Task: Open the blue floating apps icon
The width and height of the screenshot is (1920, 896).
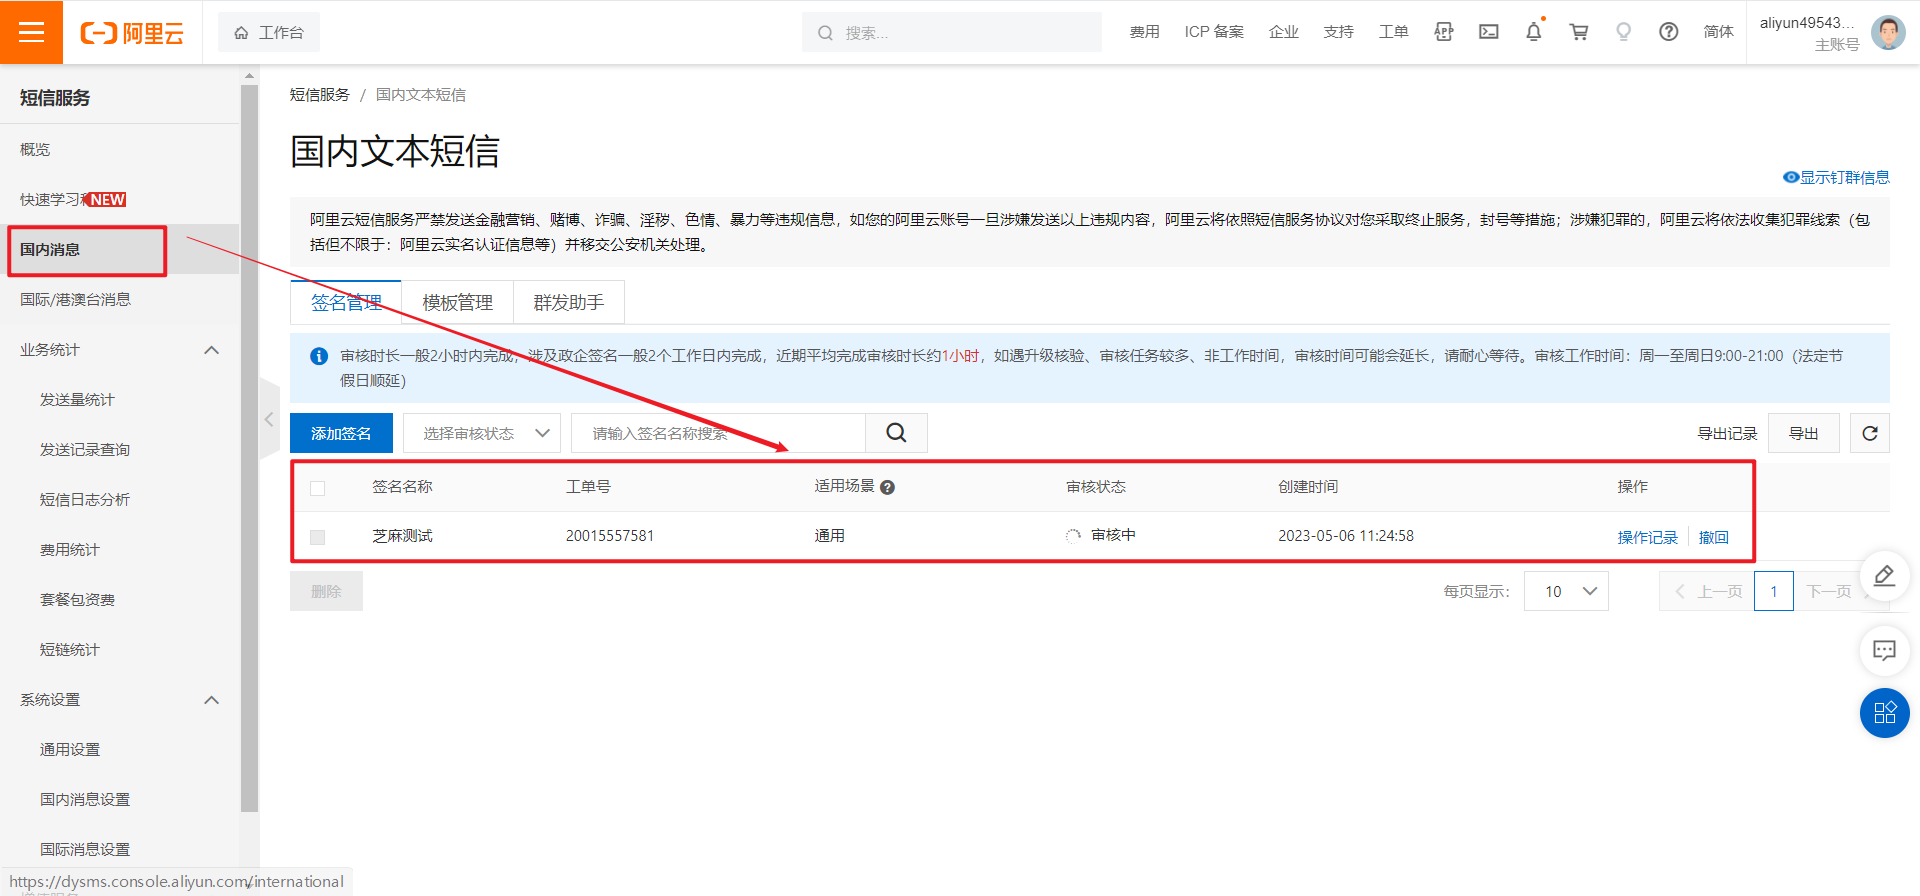Action: [x=1884, y=713]
